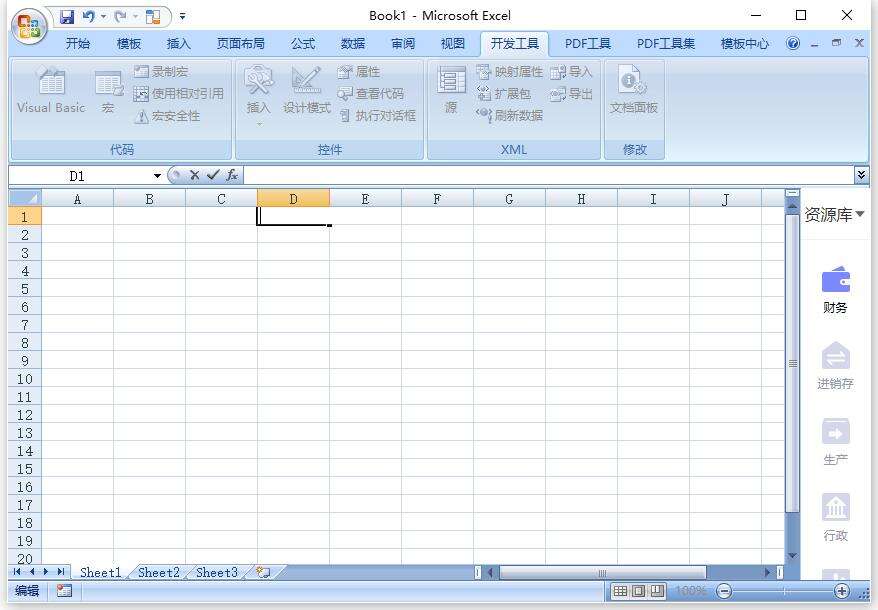The width and height of the screenshot is (878, 610).
Task: Zoom out with the minus button
Action: [724, 591]
